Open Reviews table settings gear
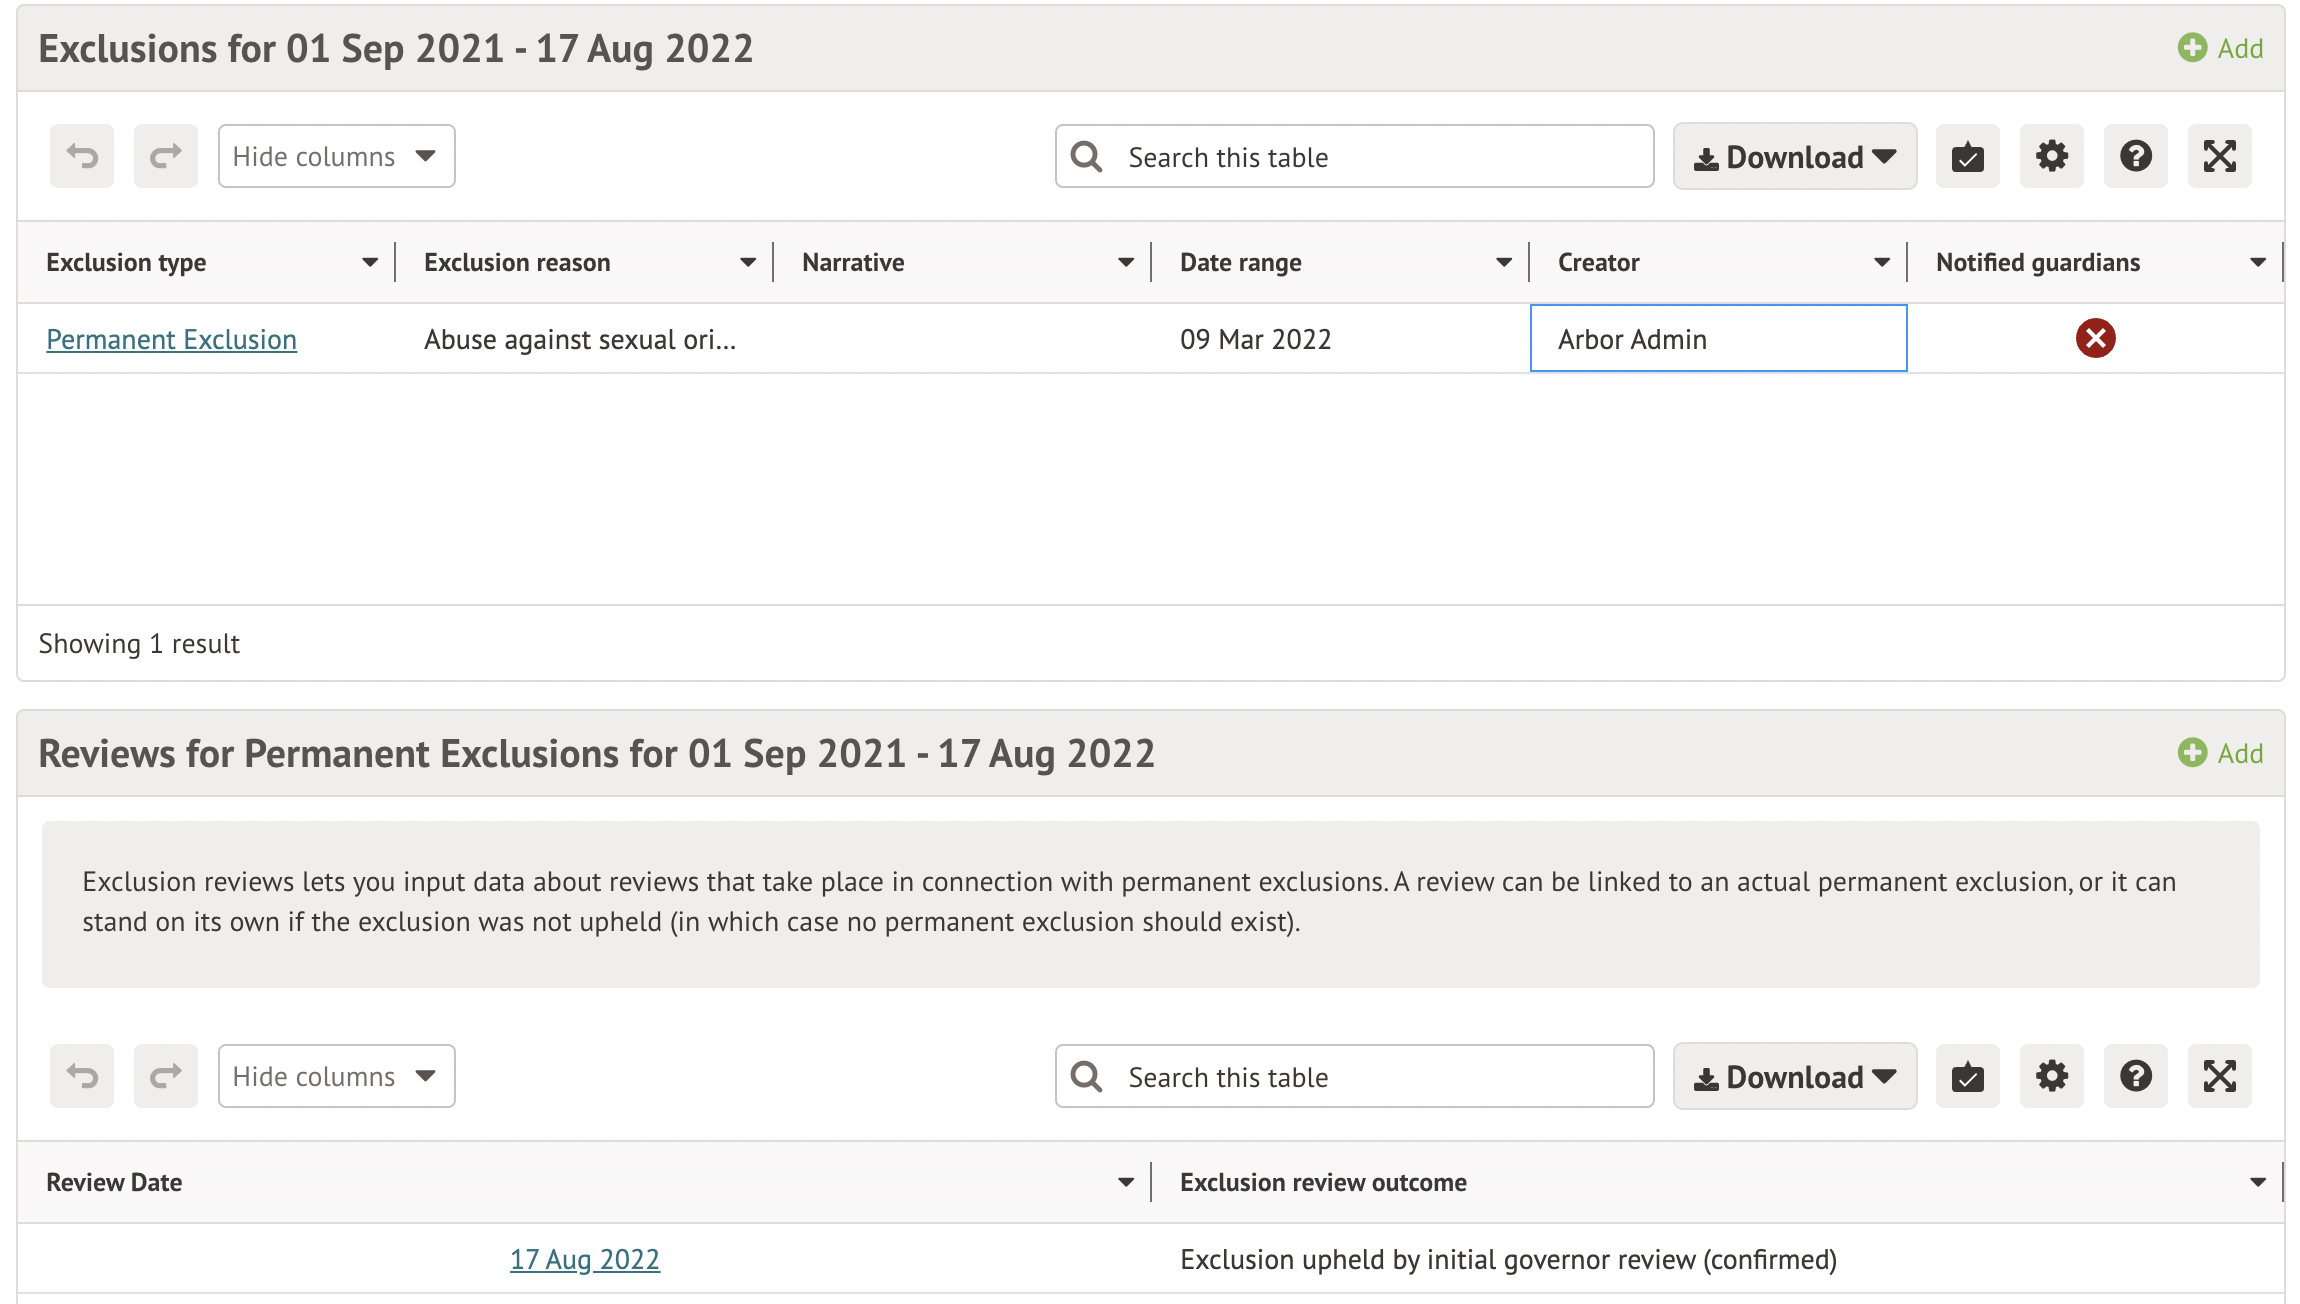This screenshot has width=2300, height=1304. (2051, 1076)
